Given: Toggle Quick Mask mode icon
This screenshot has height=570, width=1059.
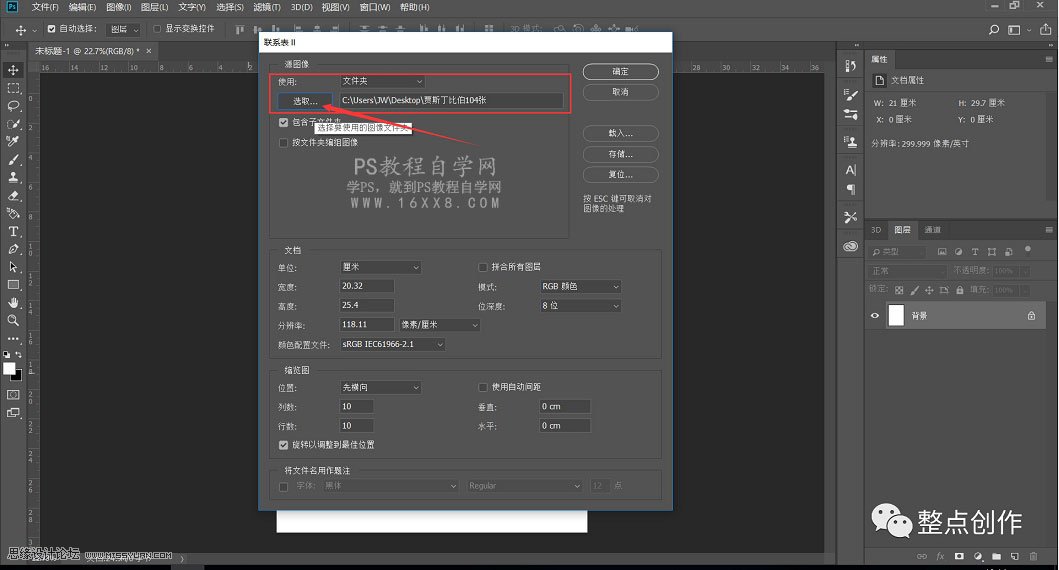Looking at the screenshot, I should tap(13, 394).
